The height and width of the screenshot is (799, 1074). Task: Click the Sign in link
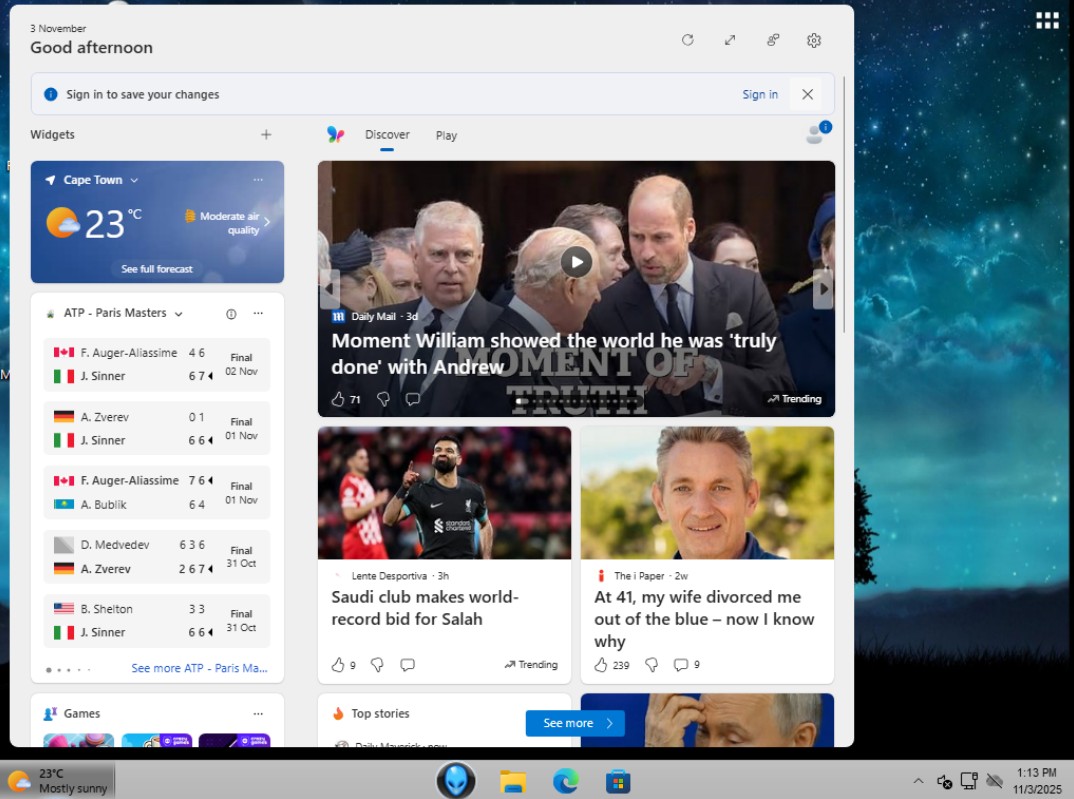point(760,94)
